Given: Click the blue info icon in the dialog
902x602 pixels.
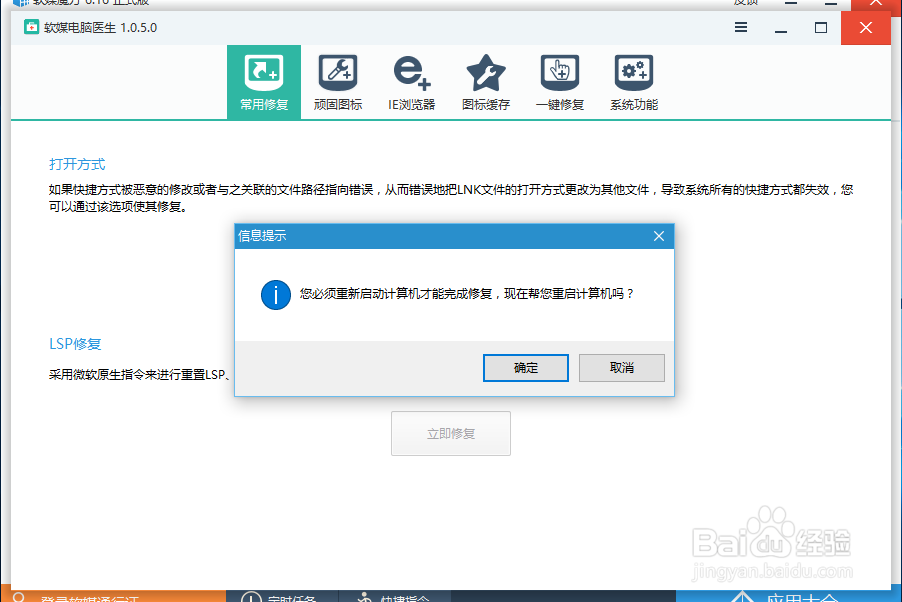Looking at the screenshot, I should (275, 294).
